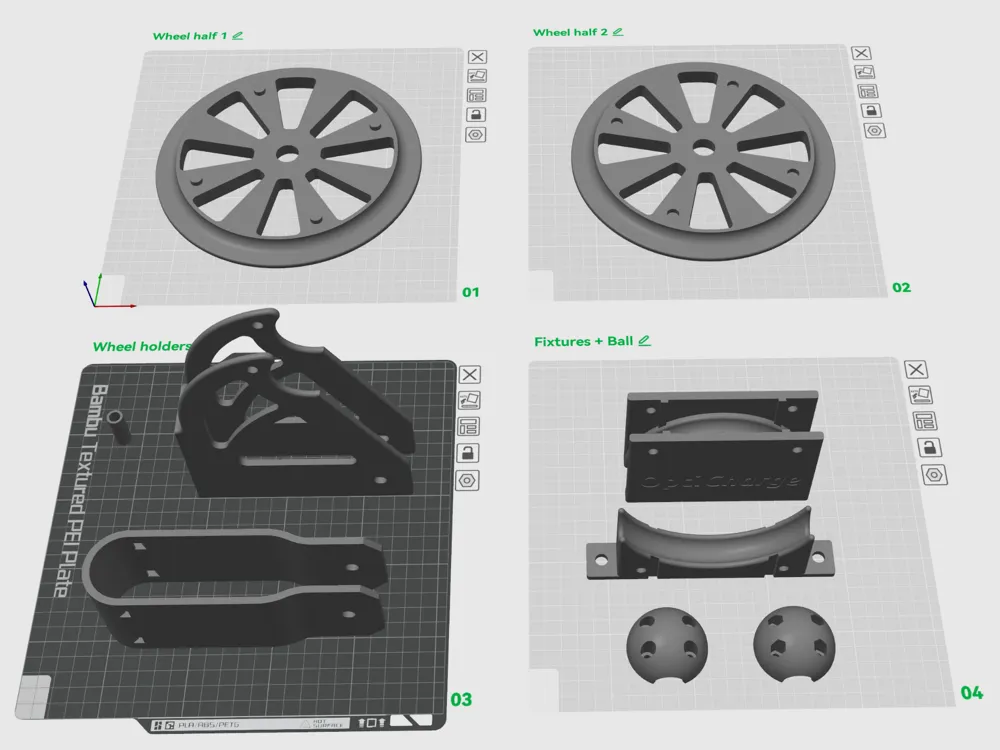
Task: Rename plate via pencil next to Fixtures + Ball
Action: click(644, 341)
